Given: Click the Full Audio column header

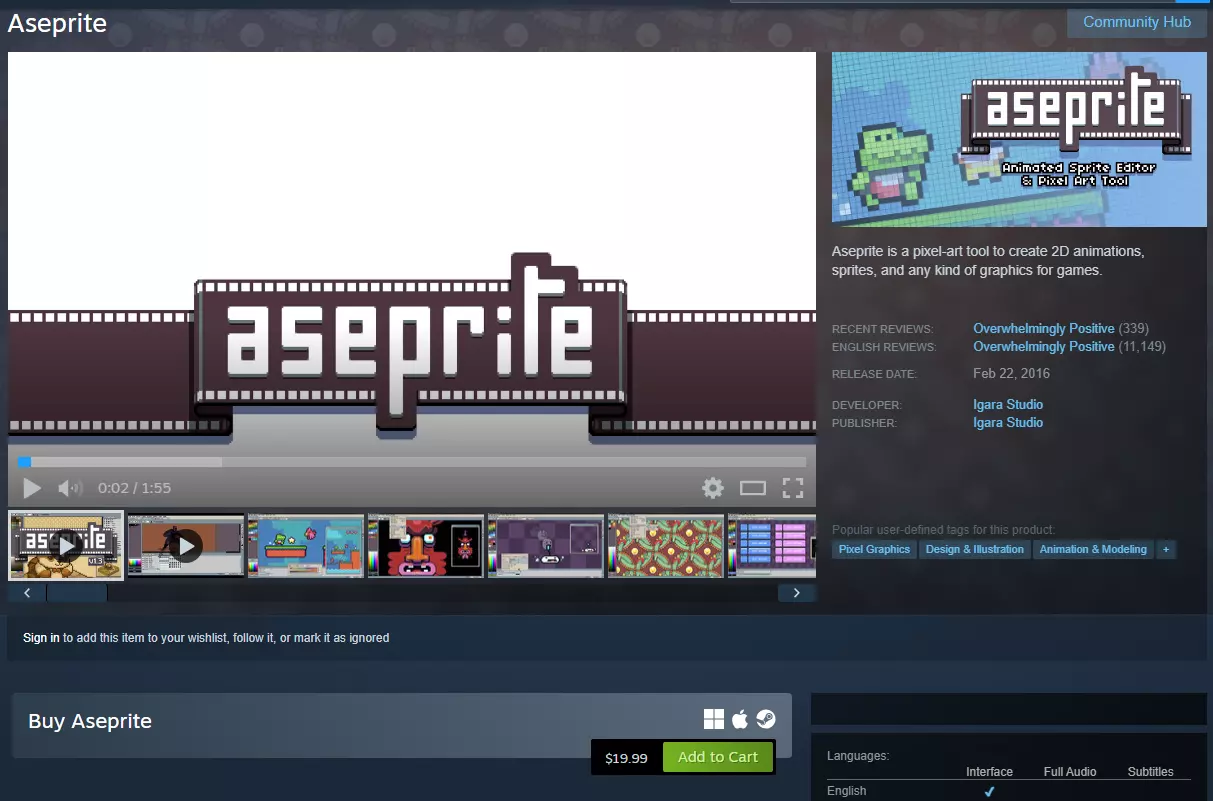Looking at the screenshot, I should coord(1070,771).
